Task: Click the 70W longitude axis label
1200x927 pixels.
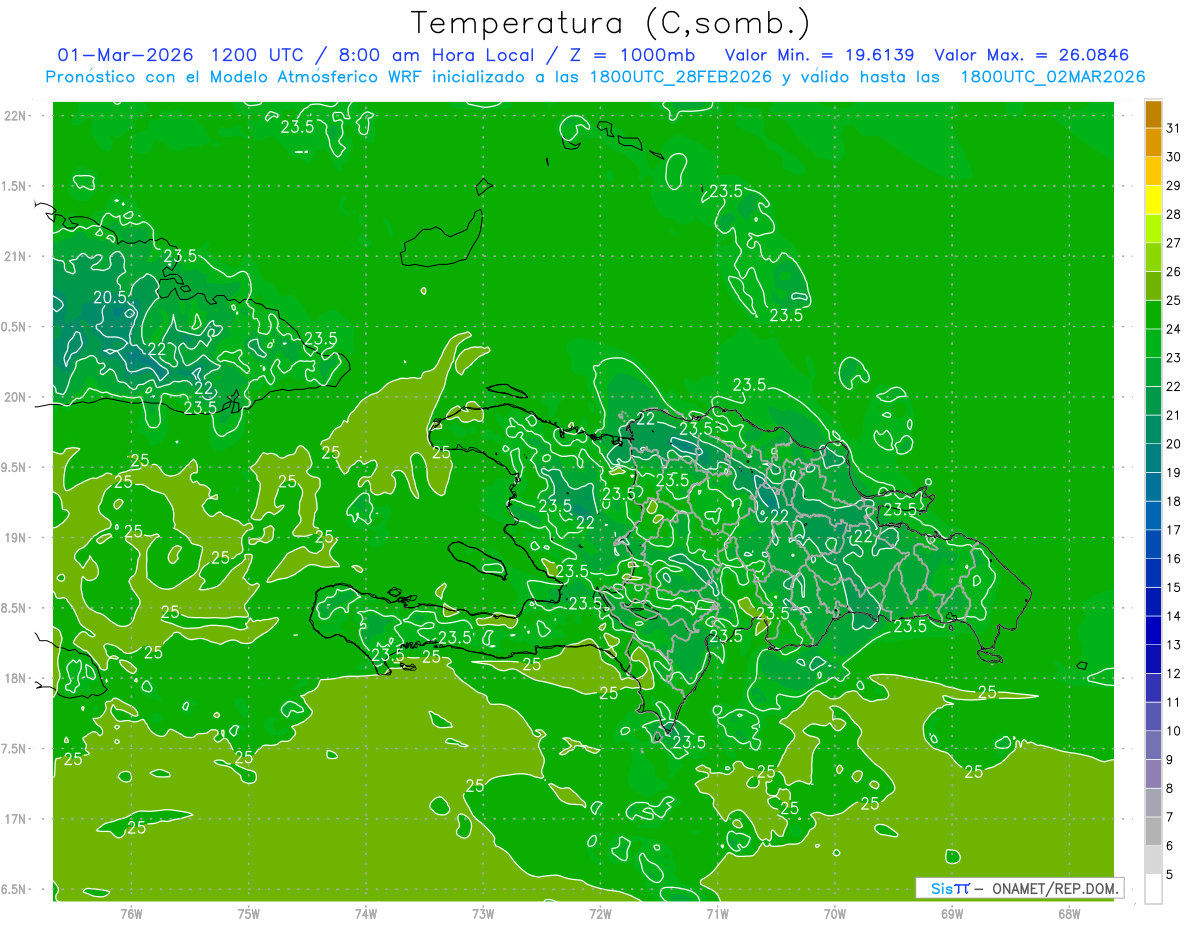Action: click(835, 913)
